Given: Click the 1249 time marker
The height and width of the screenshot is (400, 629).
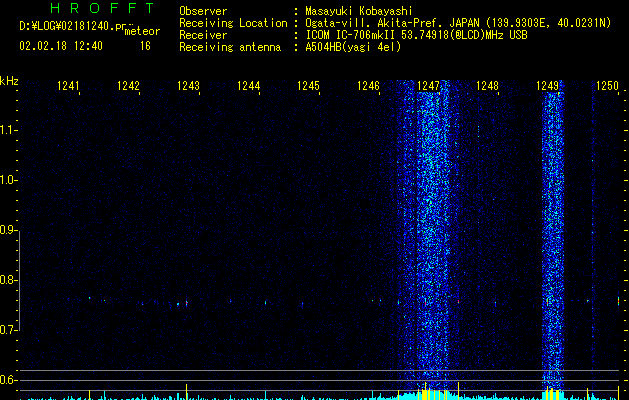Looking at the screenshot, I should click(548, 85).
